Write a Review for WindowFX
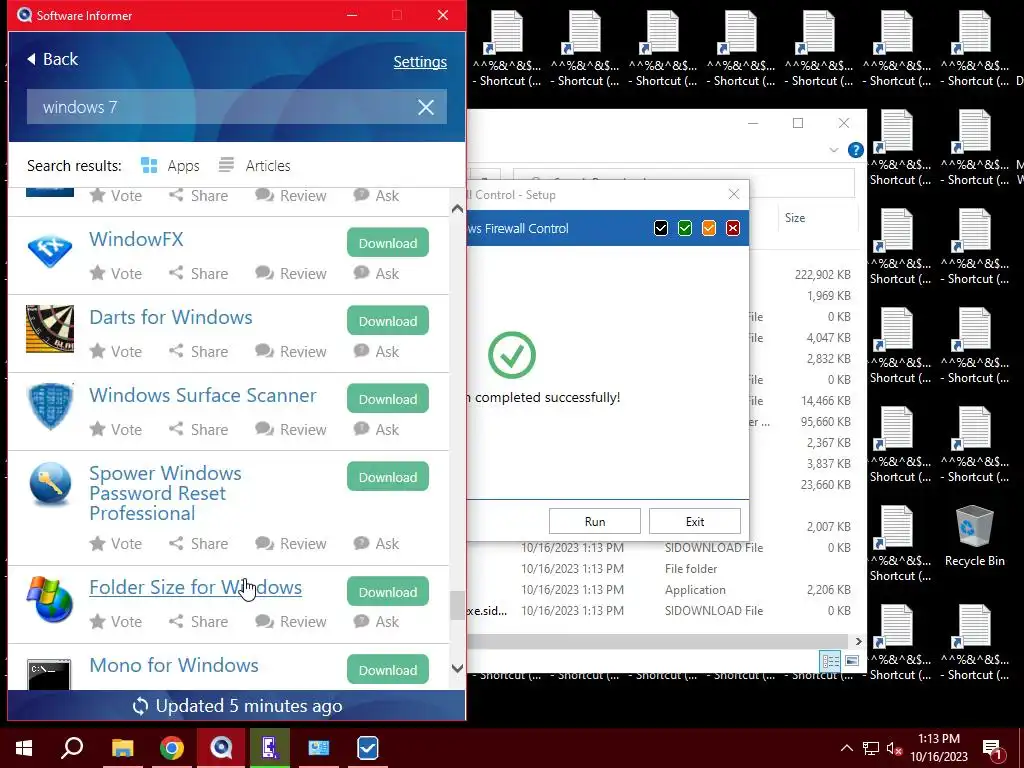 (x=291, y=274)
